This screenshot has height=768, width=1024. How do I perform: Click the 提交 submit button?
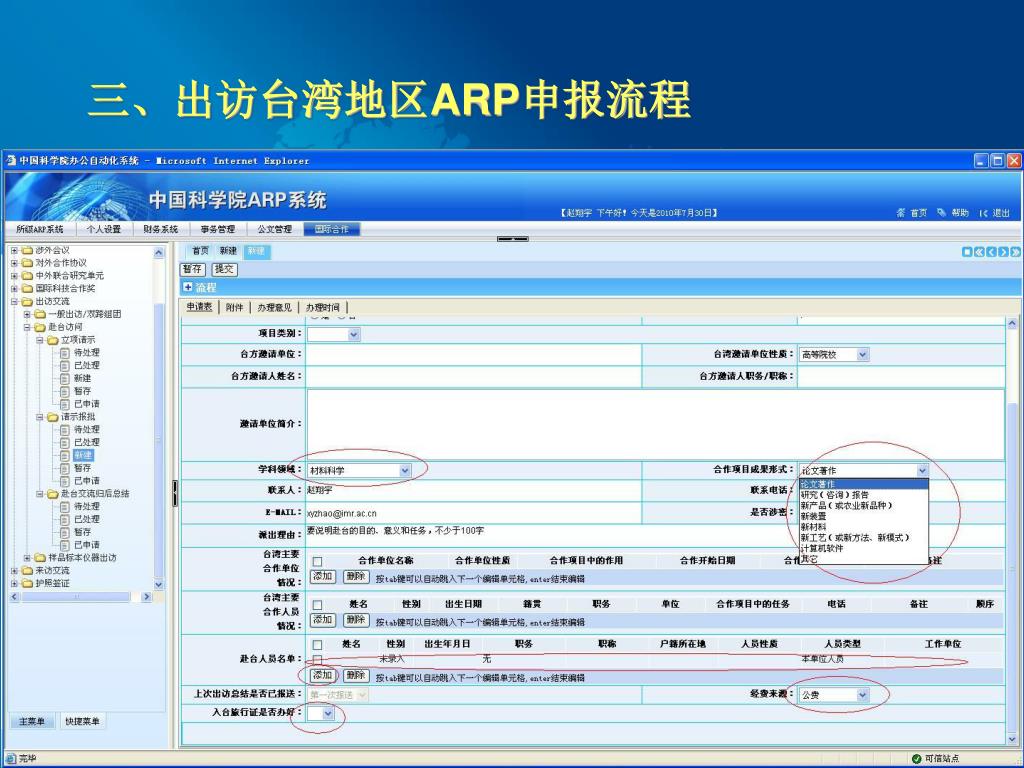pos(224,269)
